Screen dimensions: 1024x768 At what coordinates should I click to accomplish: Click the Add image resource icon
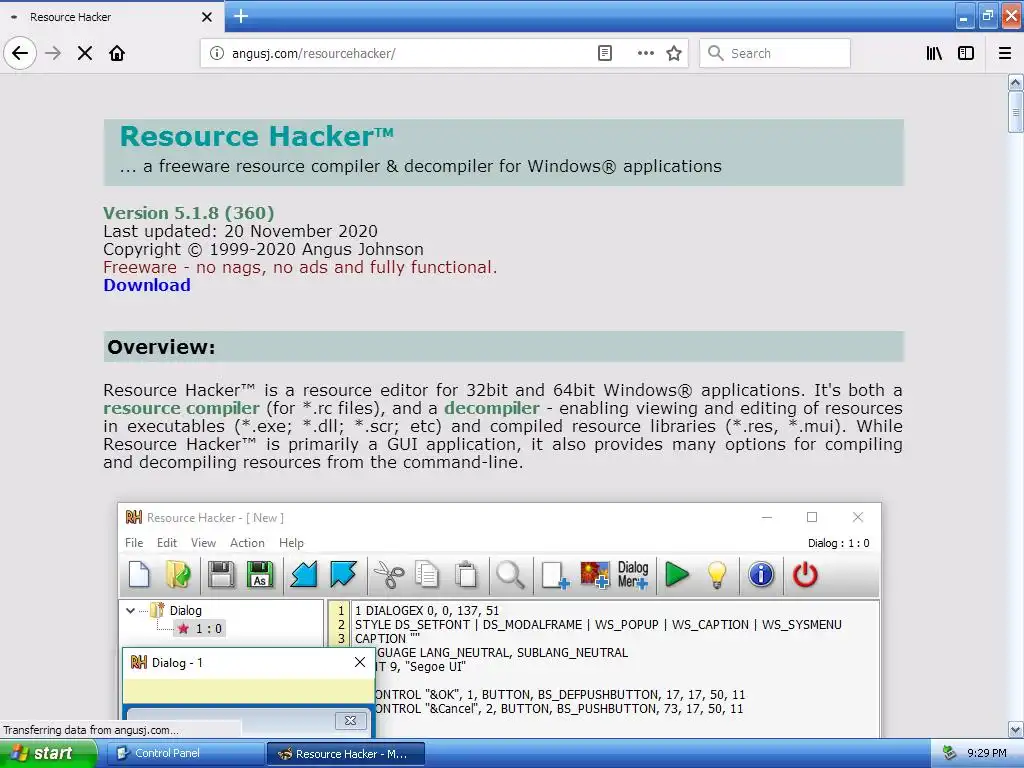(x=594, y=575)
